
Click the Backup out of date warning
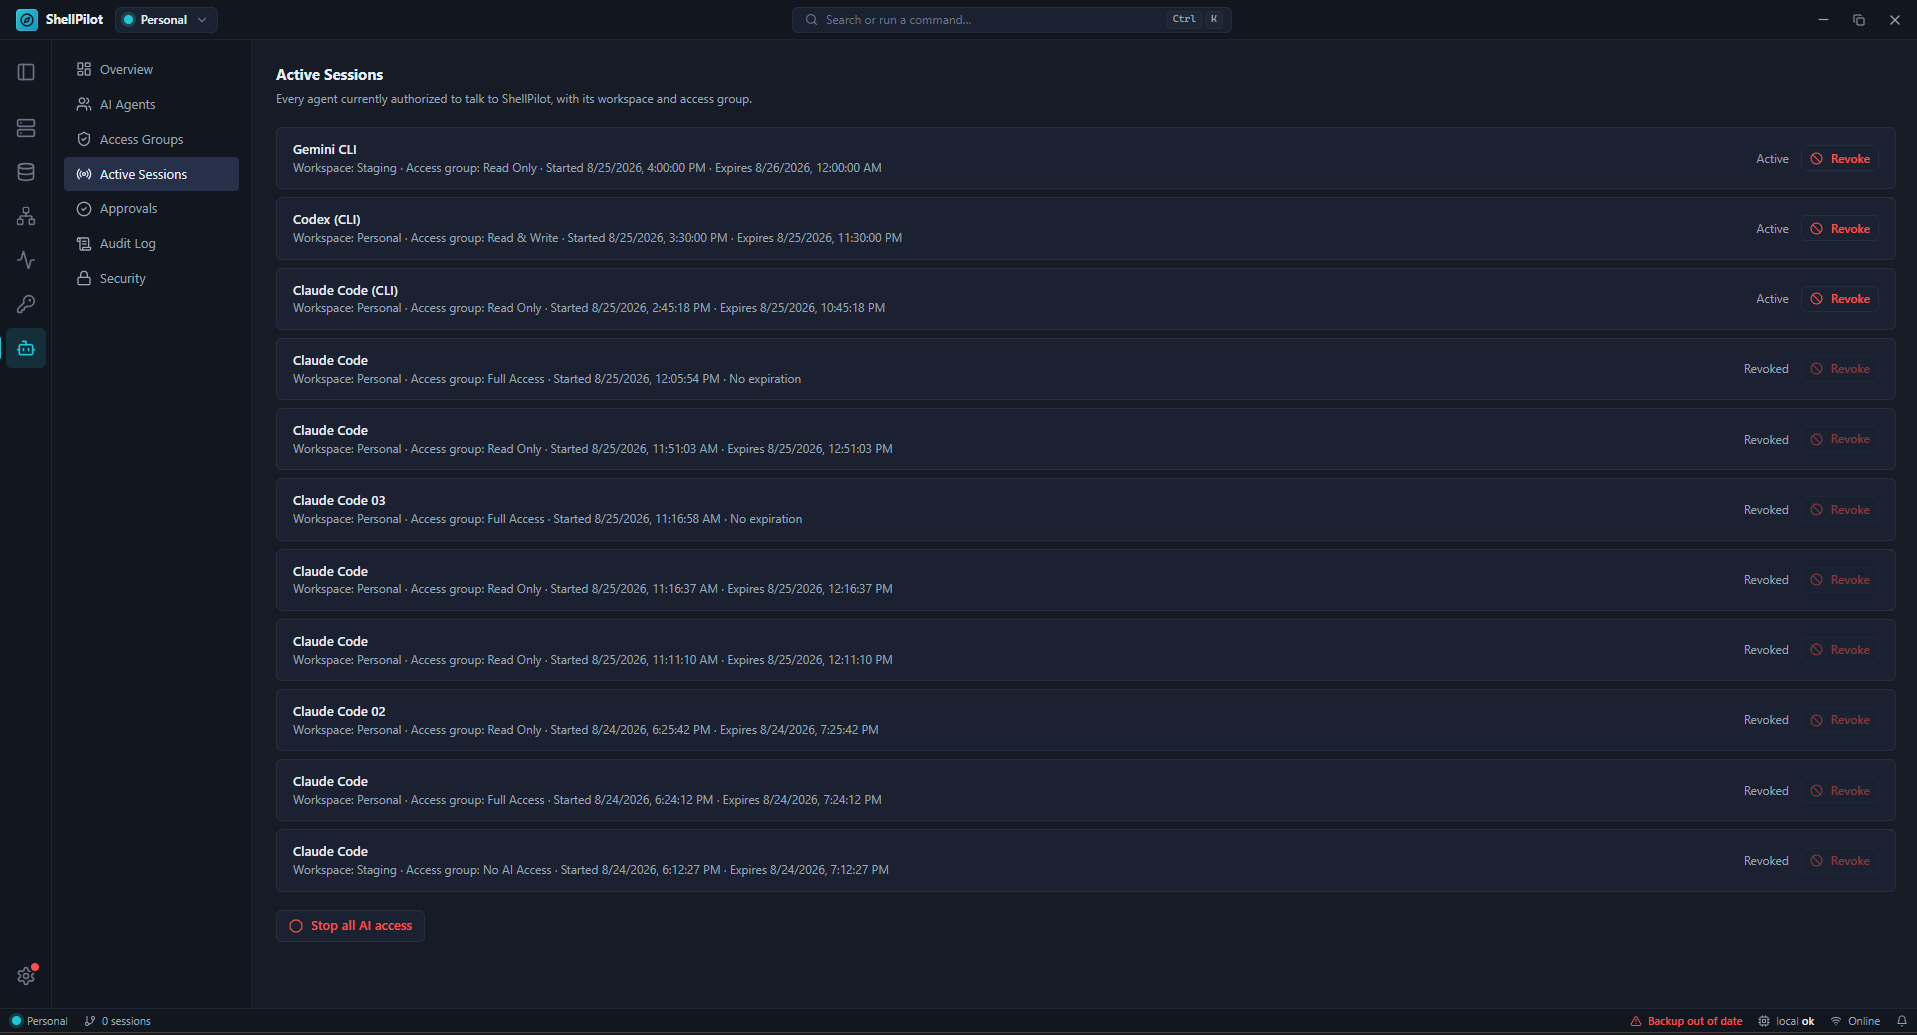1687,1021
